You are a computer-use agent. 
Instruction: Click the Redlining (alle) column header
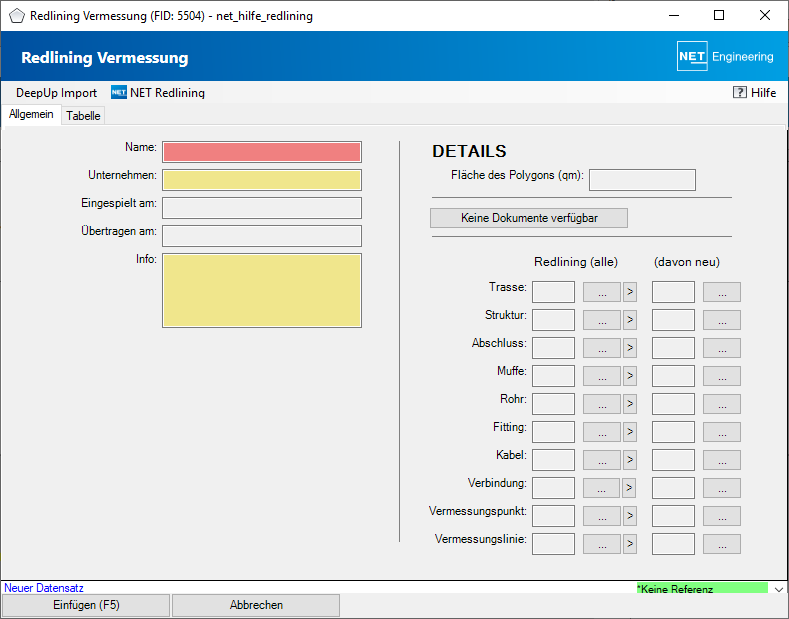click(576, 262)
